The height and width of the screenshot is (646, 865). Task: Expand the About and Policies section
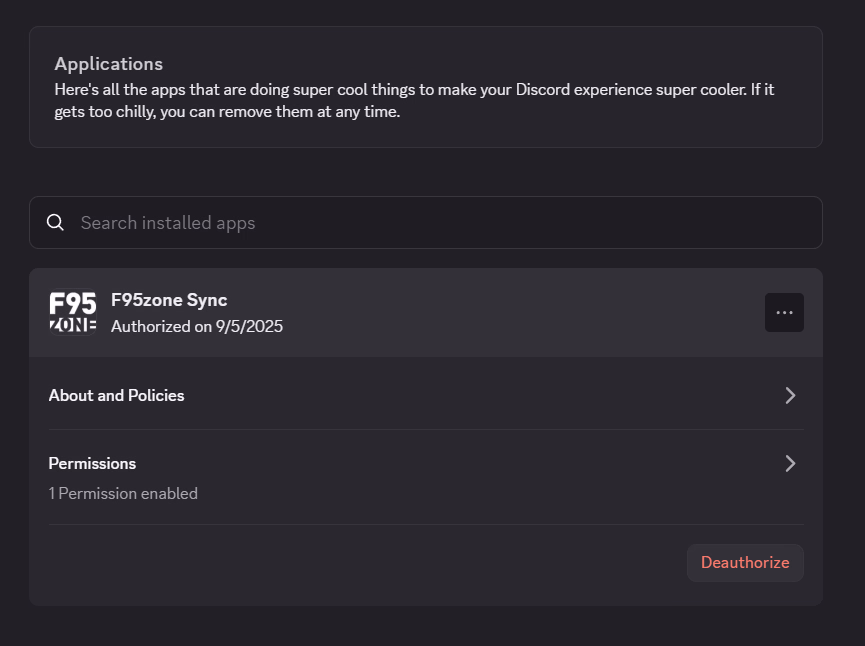coord(426,396)
